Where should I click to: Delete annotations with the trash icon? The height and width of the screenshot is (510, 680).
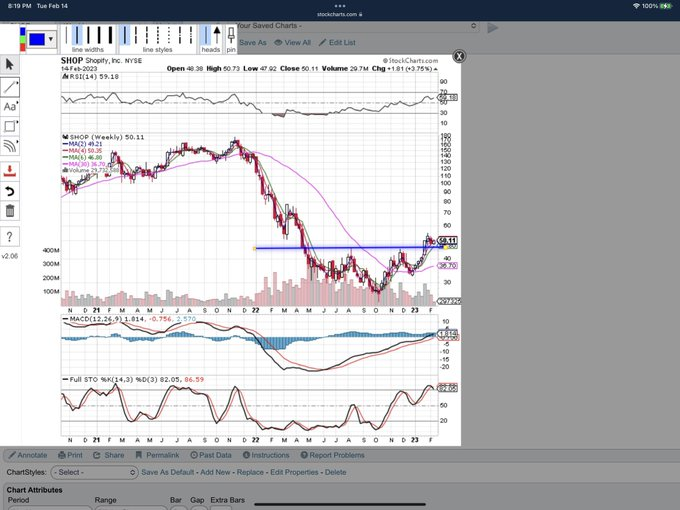(x=10, y=211)
